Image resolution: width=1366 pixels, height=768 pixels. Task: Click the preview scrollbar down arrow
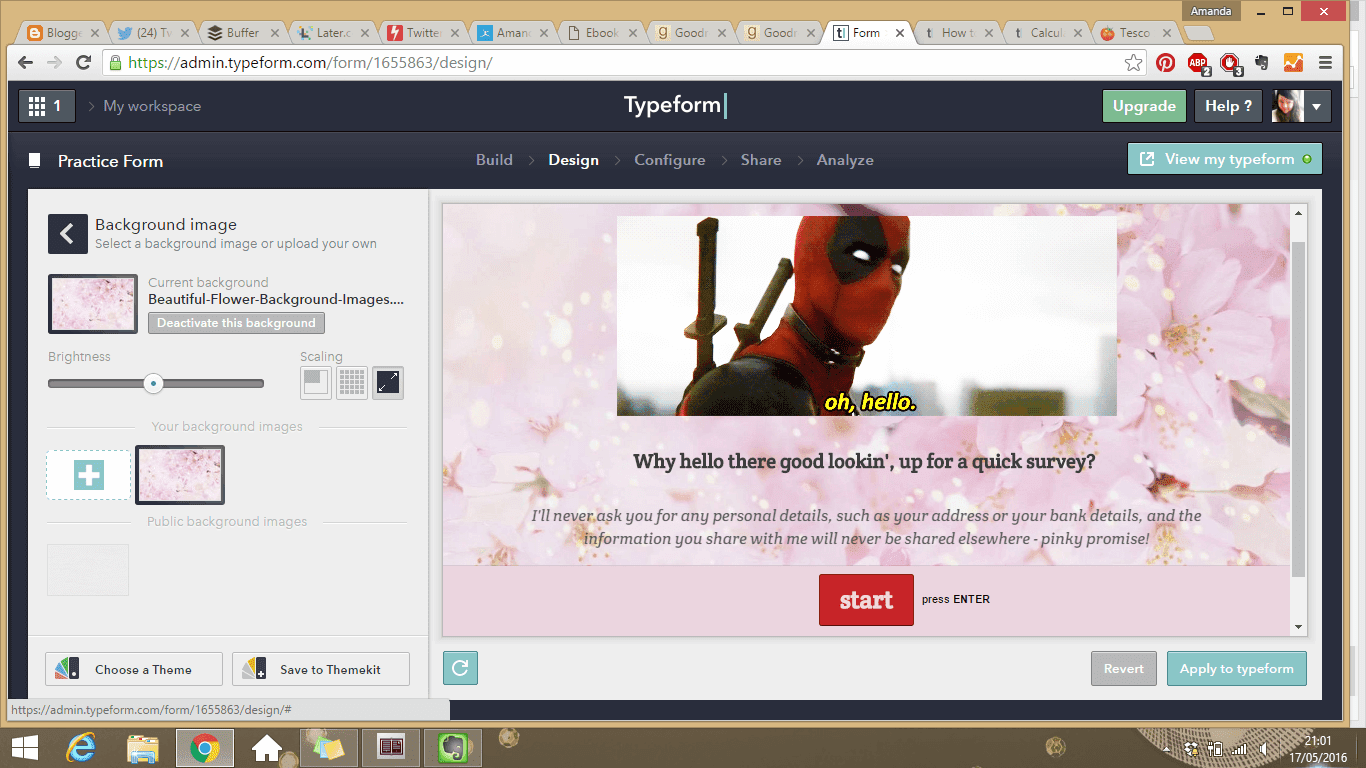[1299, 627]
